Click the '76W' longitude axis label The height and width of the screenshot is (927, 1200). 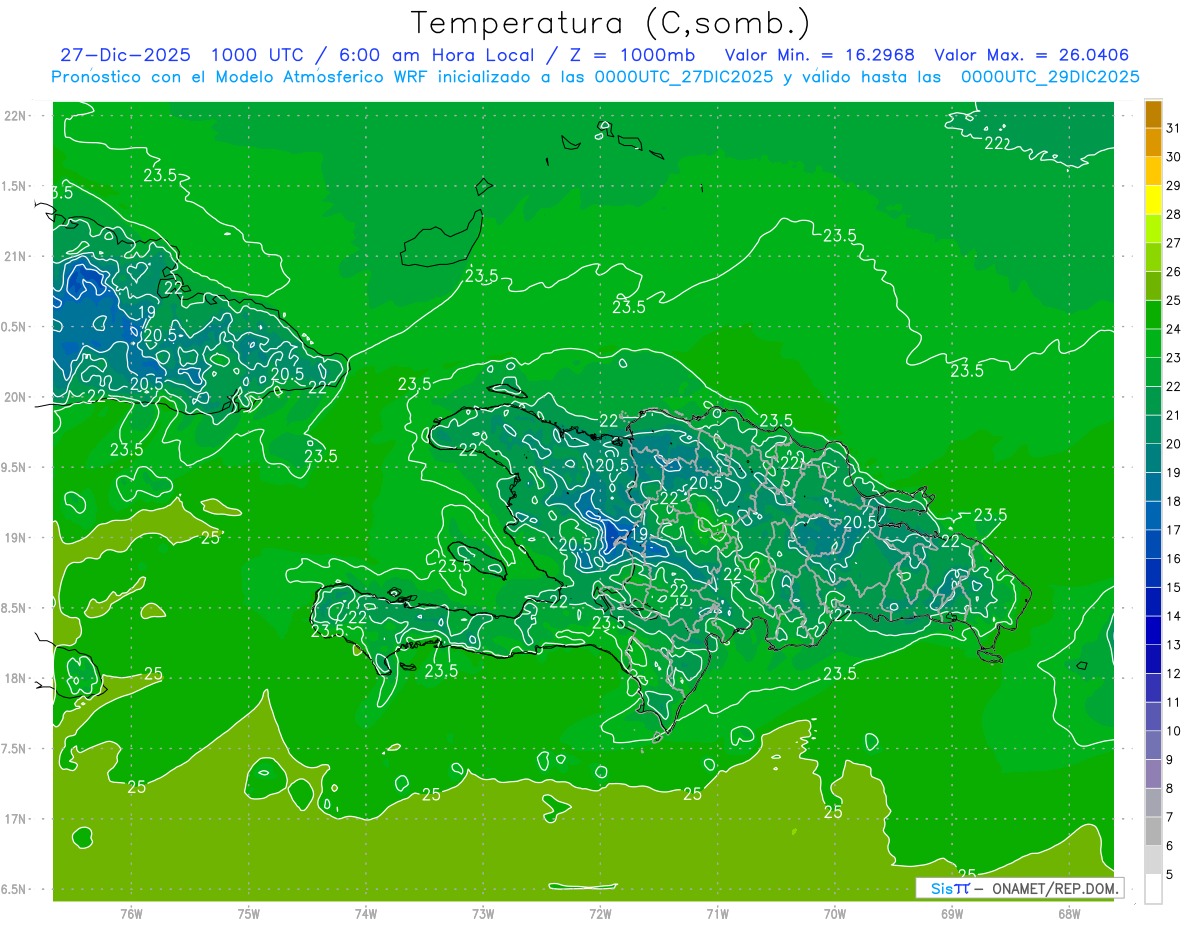click(x=131, y=913)
